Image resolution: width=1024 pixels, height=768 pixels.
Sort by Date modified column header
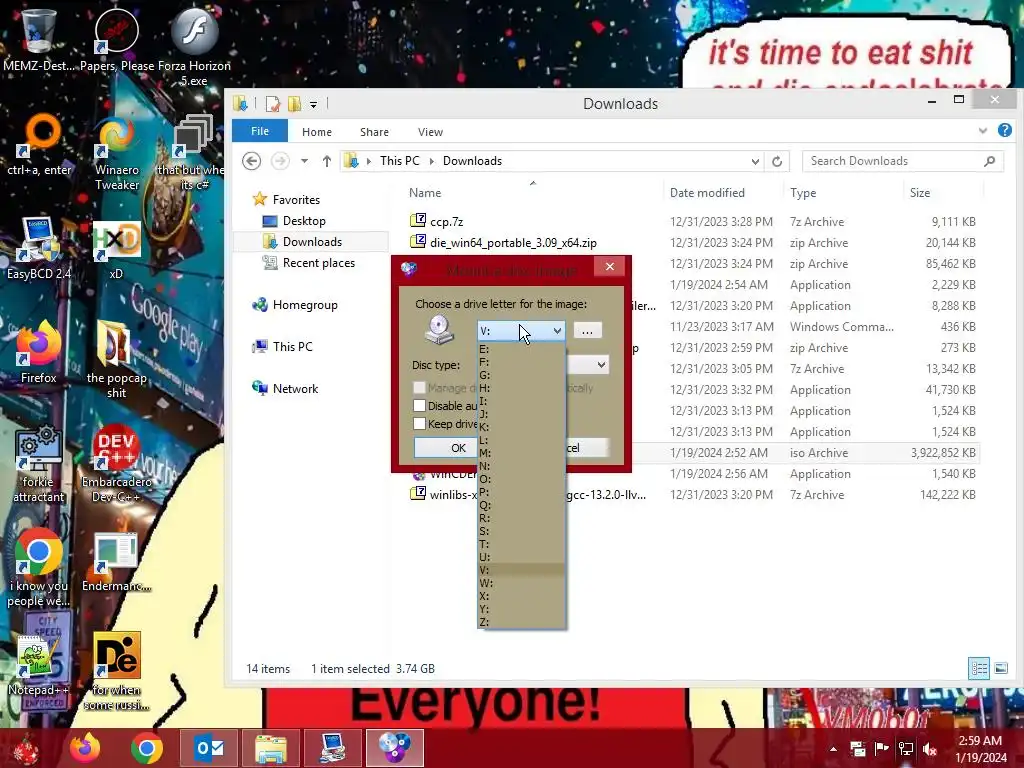pos(707,193)
